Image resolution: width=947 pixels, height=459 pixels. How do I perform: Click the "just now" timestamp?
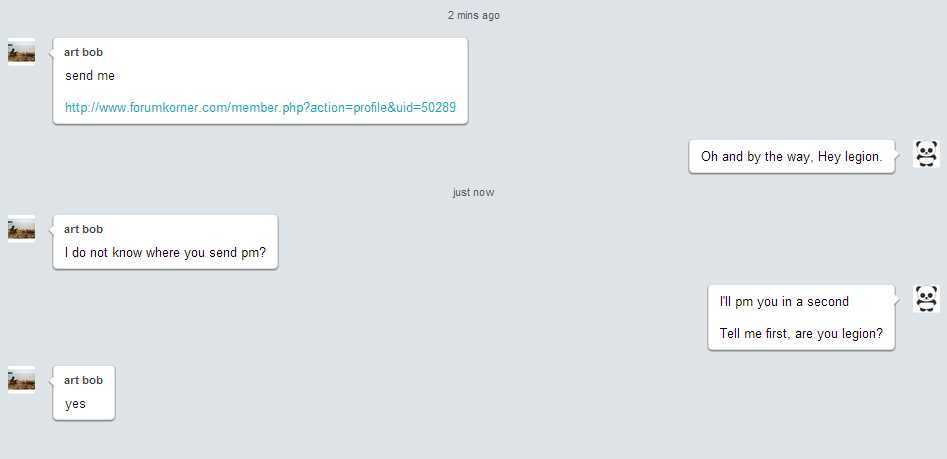tap(474, 192)
